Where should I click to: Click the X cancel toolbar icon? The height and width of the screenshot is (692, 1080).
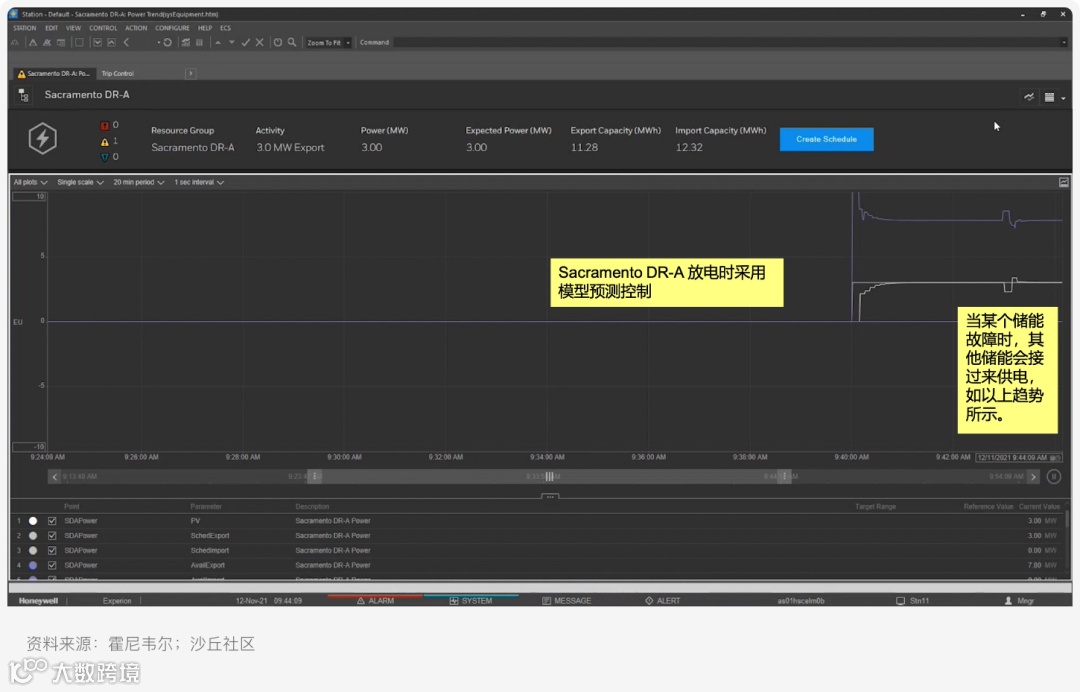click(260, 43)
